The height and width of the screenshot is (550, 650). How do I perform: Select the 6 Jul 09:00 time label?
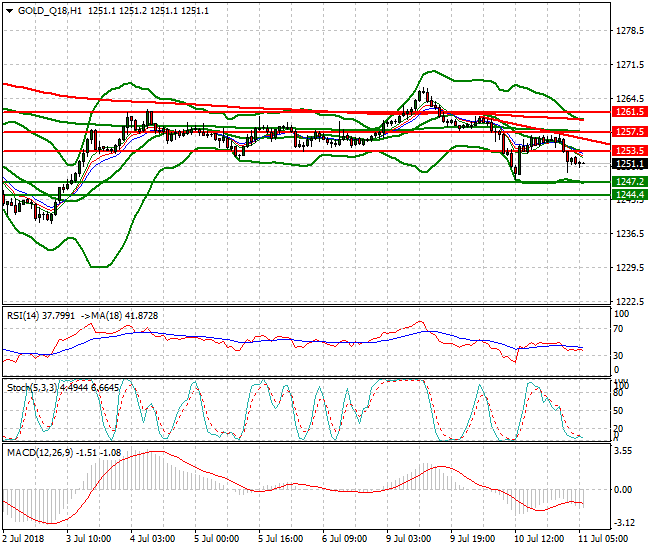coord(345,538)
